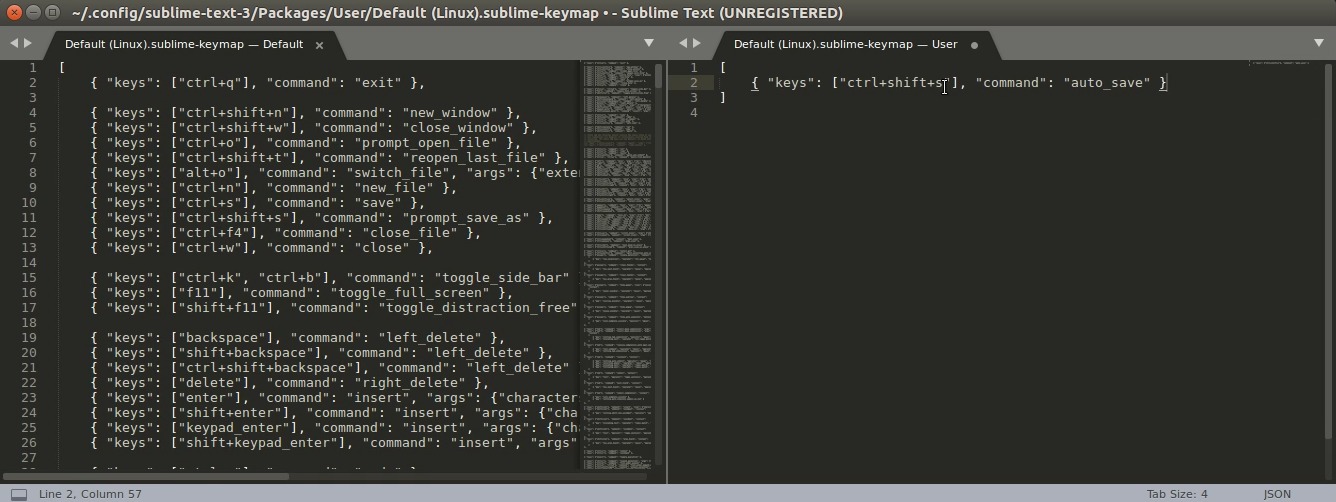Go to previous tab in right pane
The height and width of the screenshot is (502, 1336).
683,43
